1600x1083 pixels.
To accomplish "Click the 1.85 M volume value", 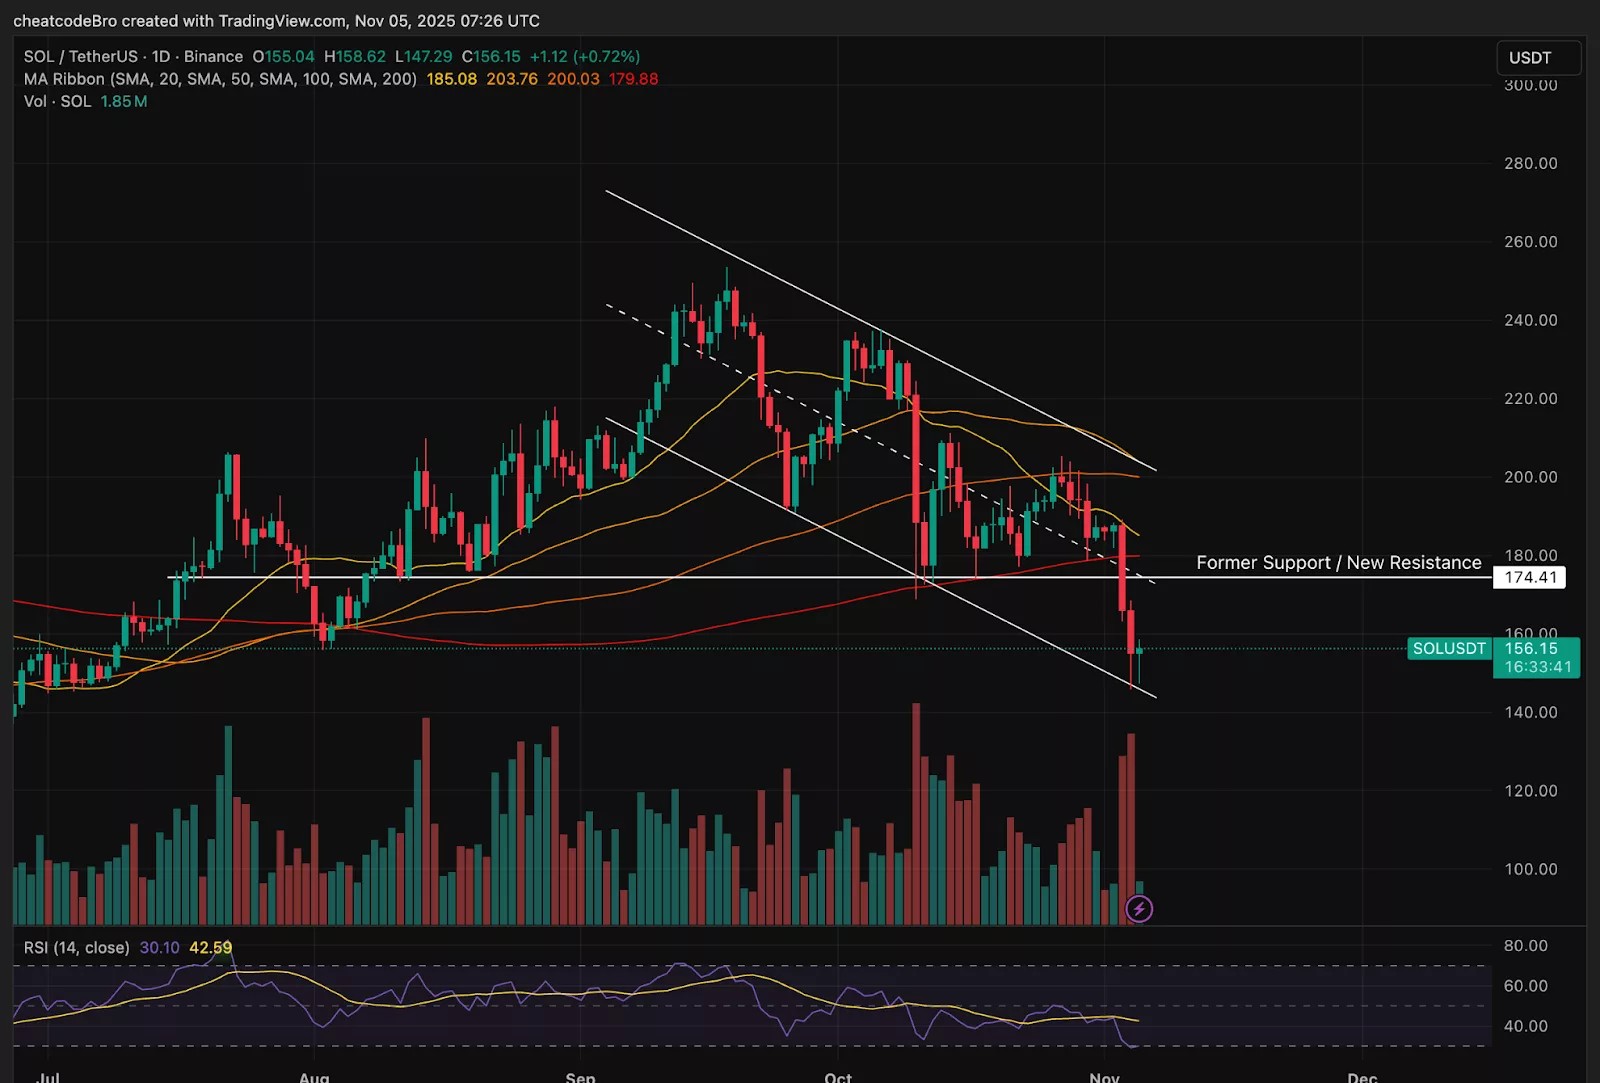I will [x=123, y=101].
